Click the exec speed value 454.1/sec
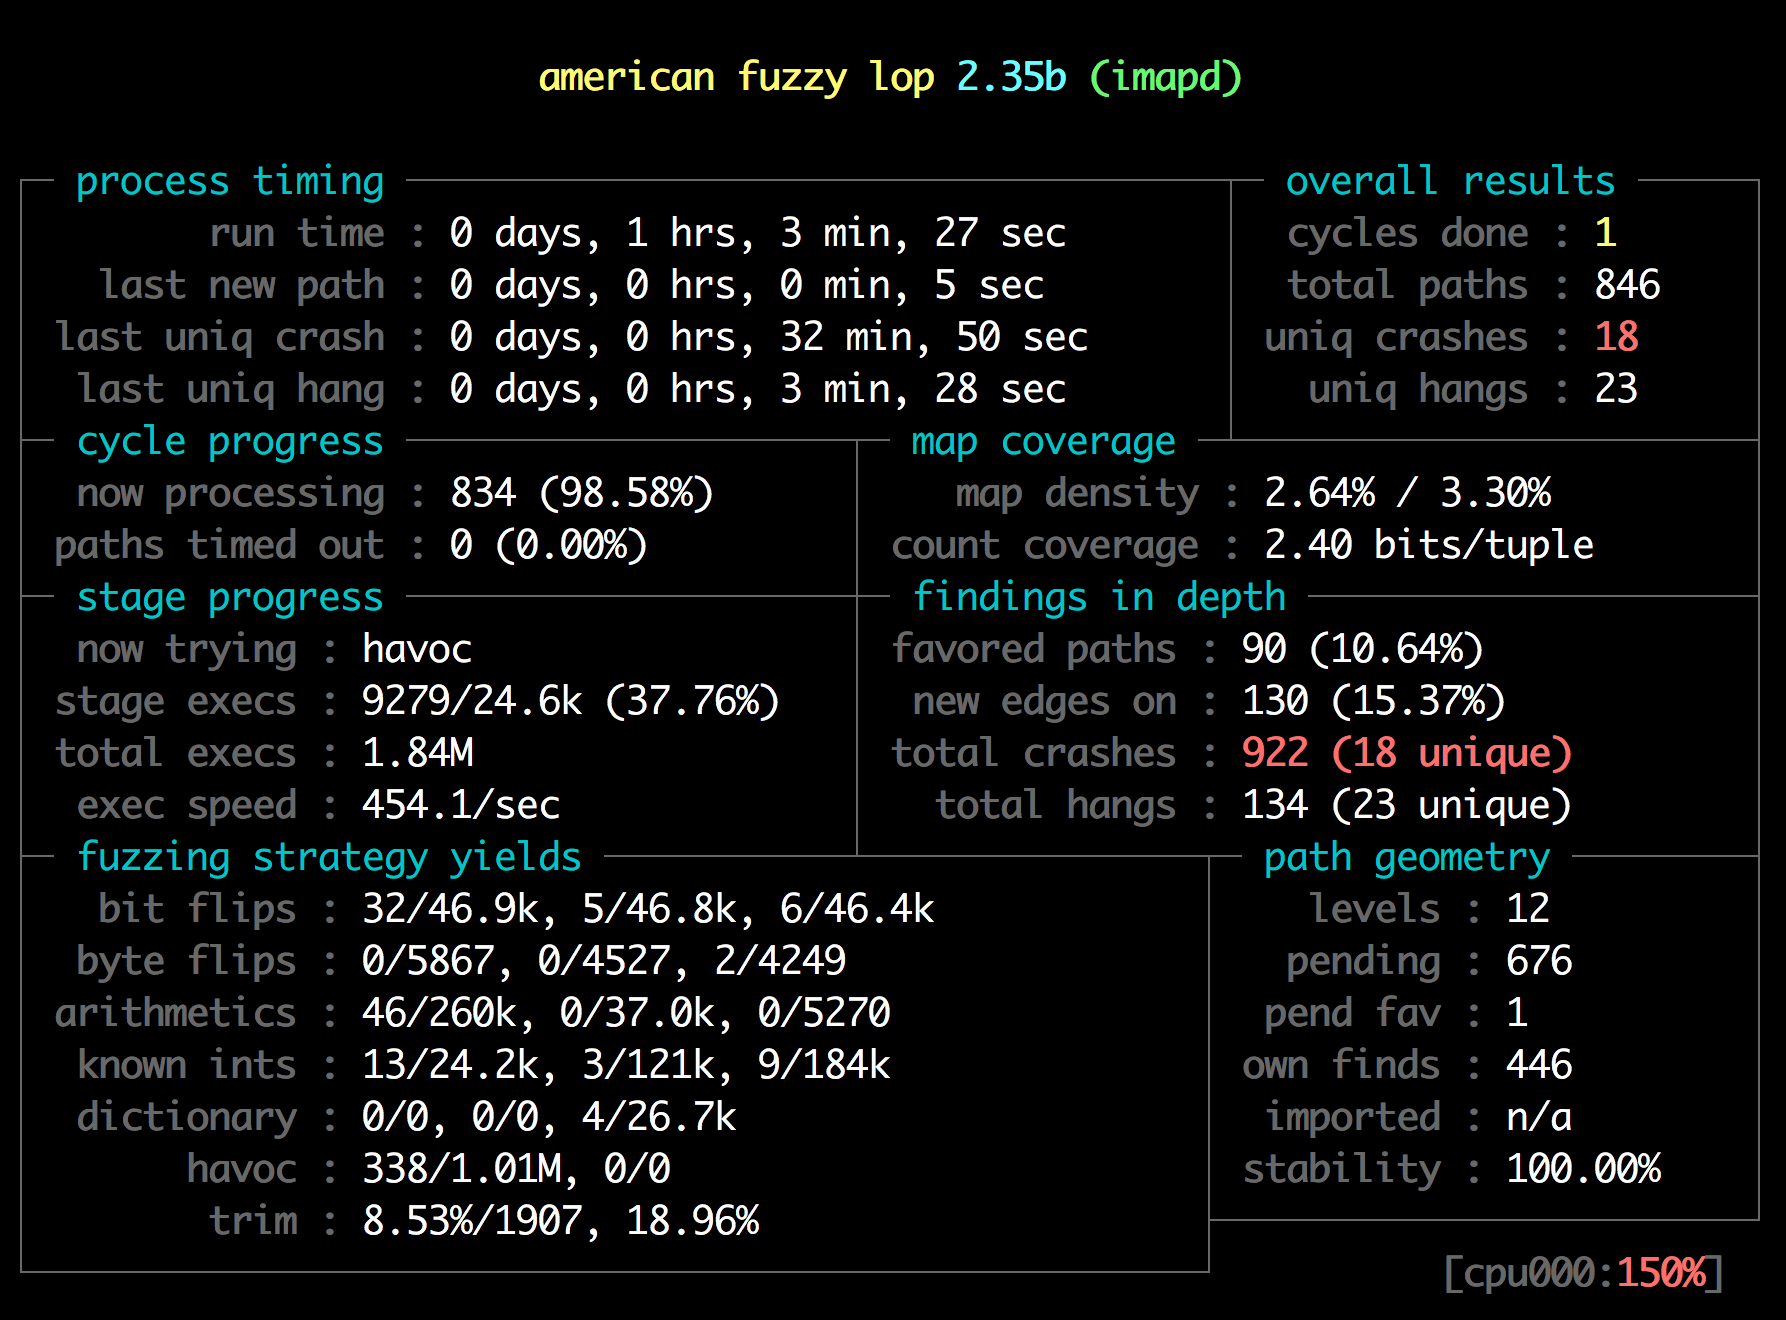1786x1320 pixels. (x=461, y=806)
